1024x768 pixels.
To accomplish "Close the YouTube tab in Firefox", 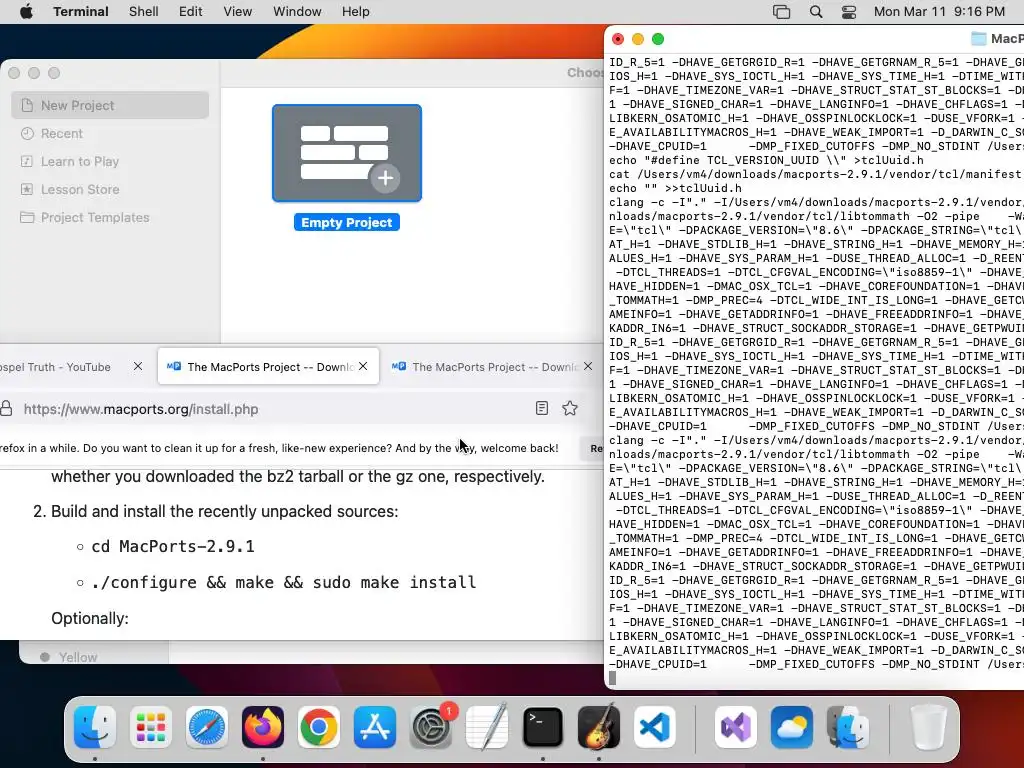I will (x=138, y=366).
